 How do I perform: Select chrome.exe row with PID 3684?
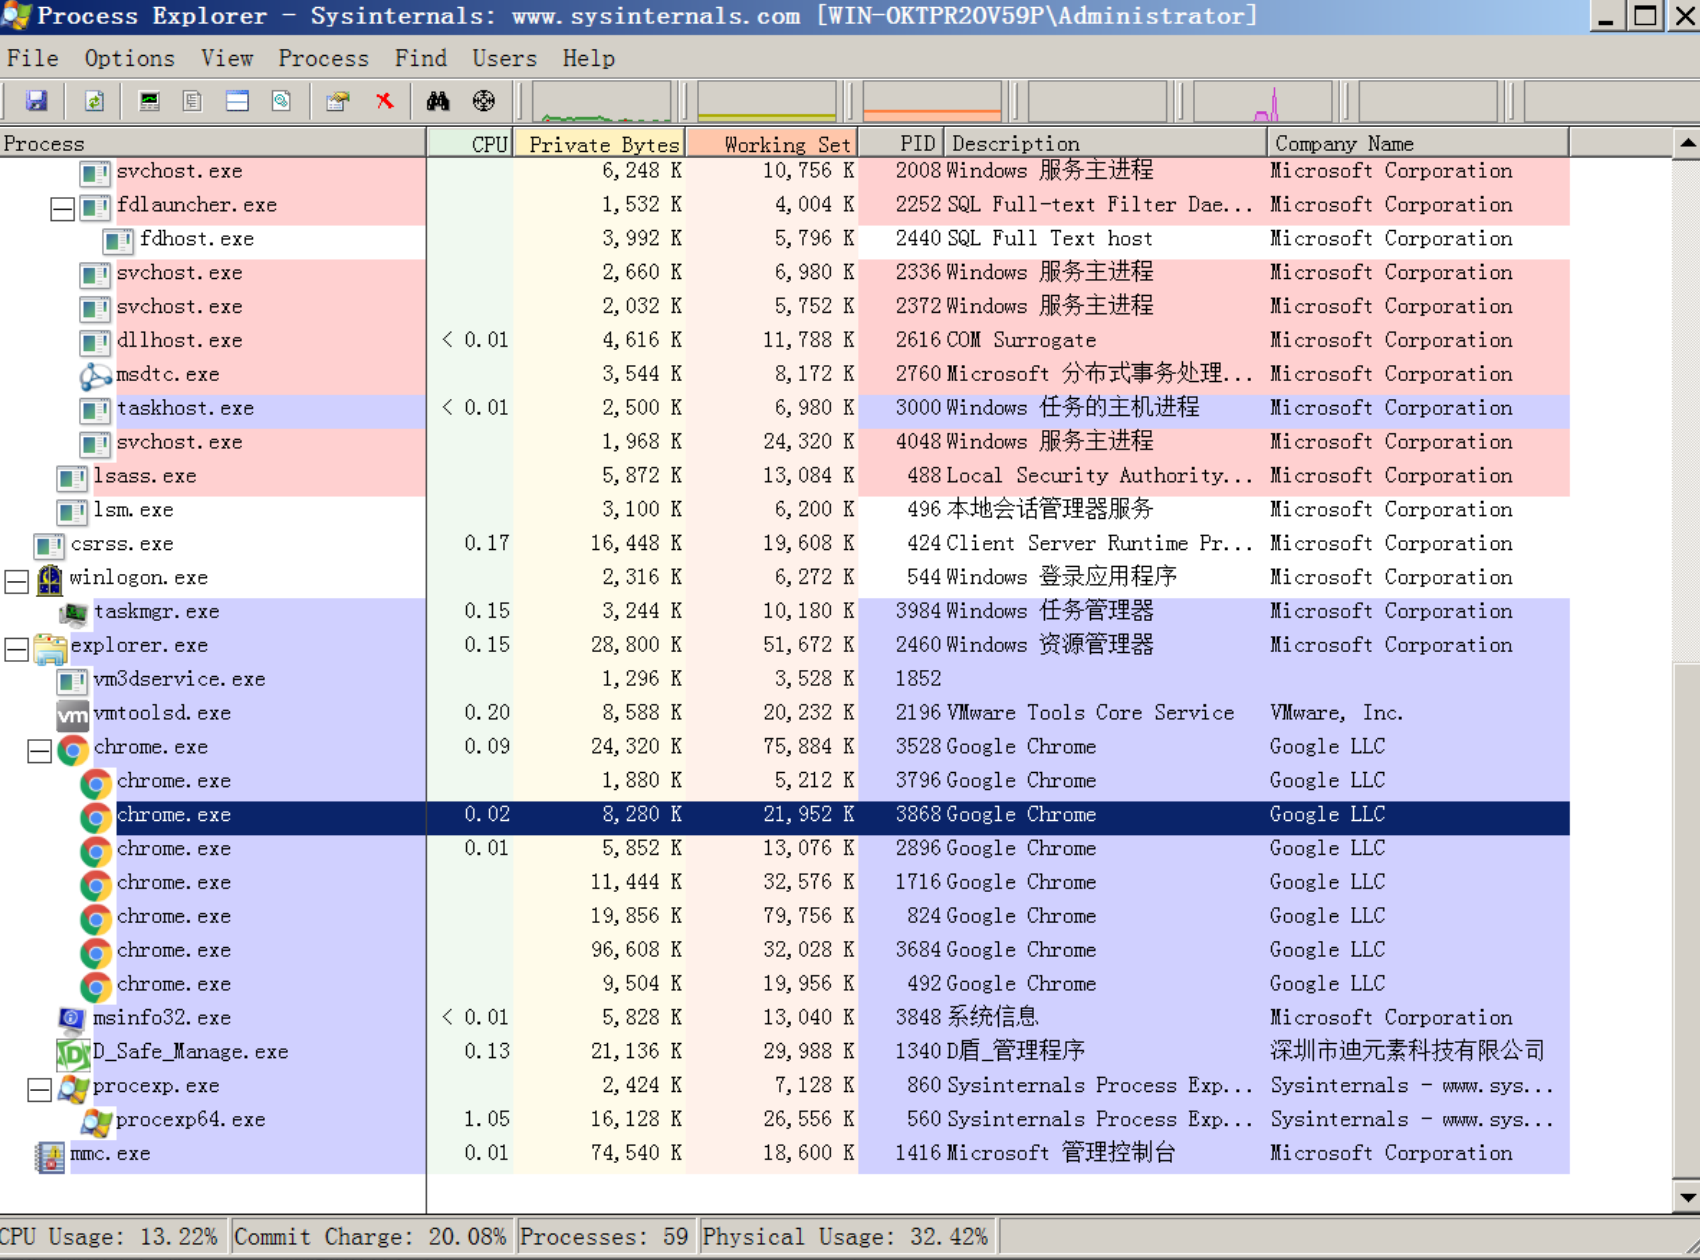785,951
